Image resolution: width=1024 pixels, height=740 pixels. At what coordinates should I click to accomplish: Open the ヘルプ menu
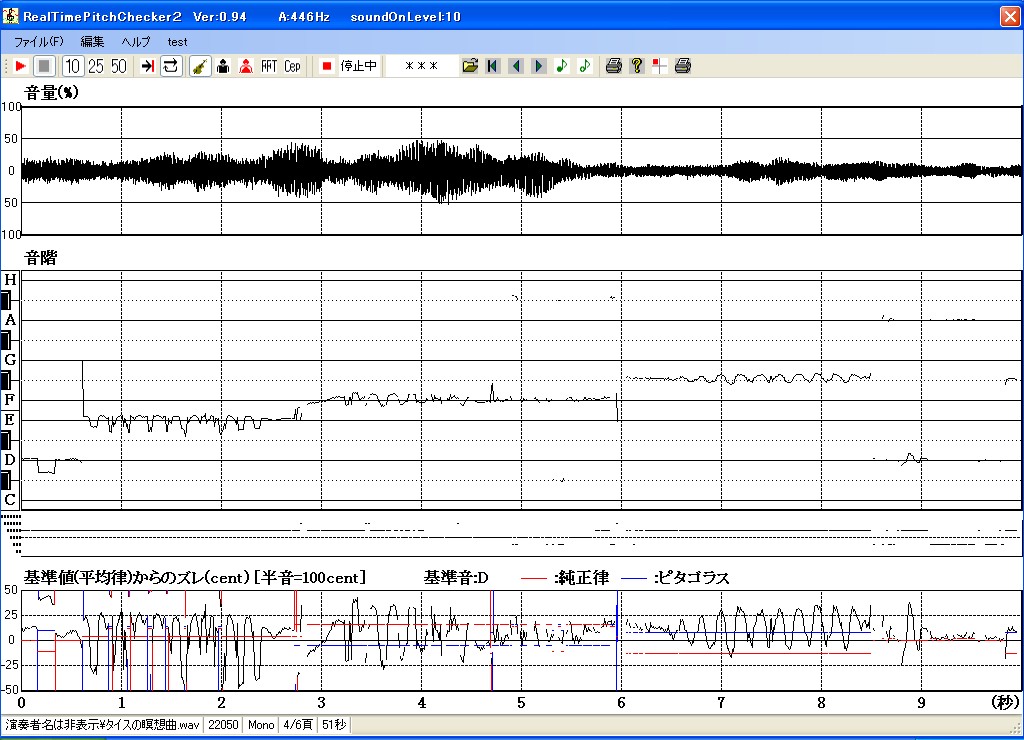coord(136,42)
